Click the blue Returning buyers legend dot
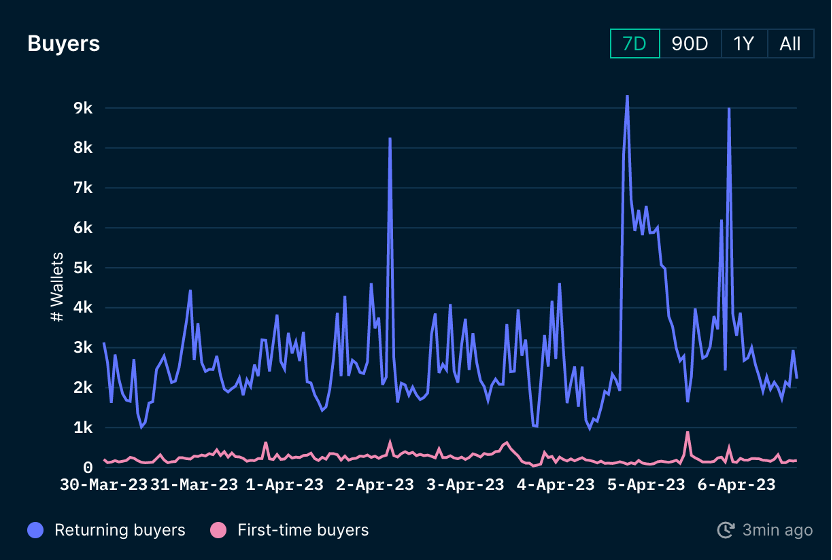Image resolution: width=832 pixels, height=560 pixels. pyautogui.click(x=36, y=530)
